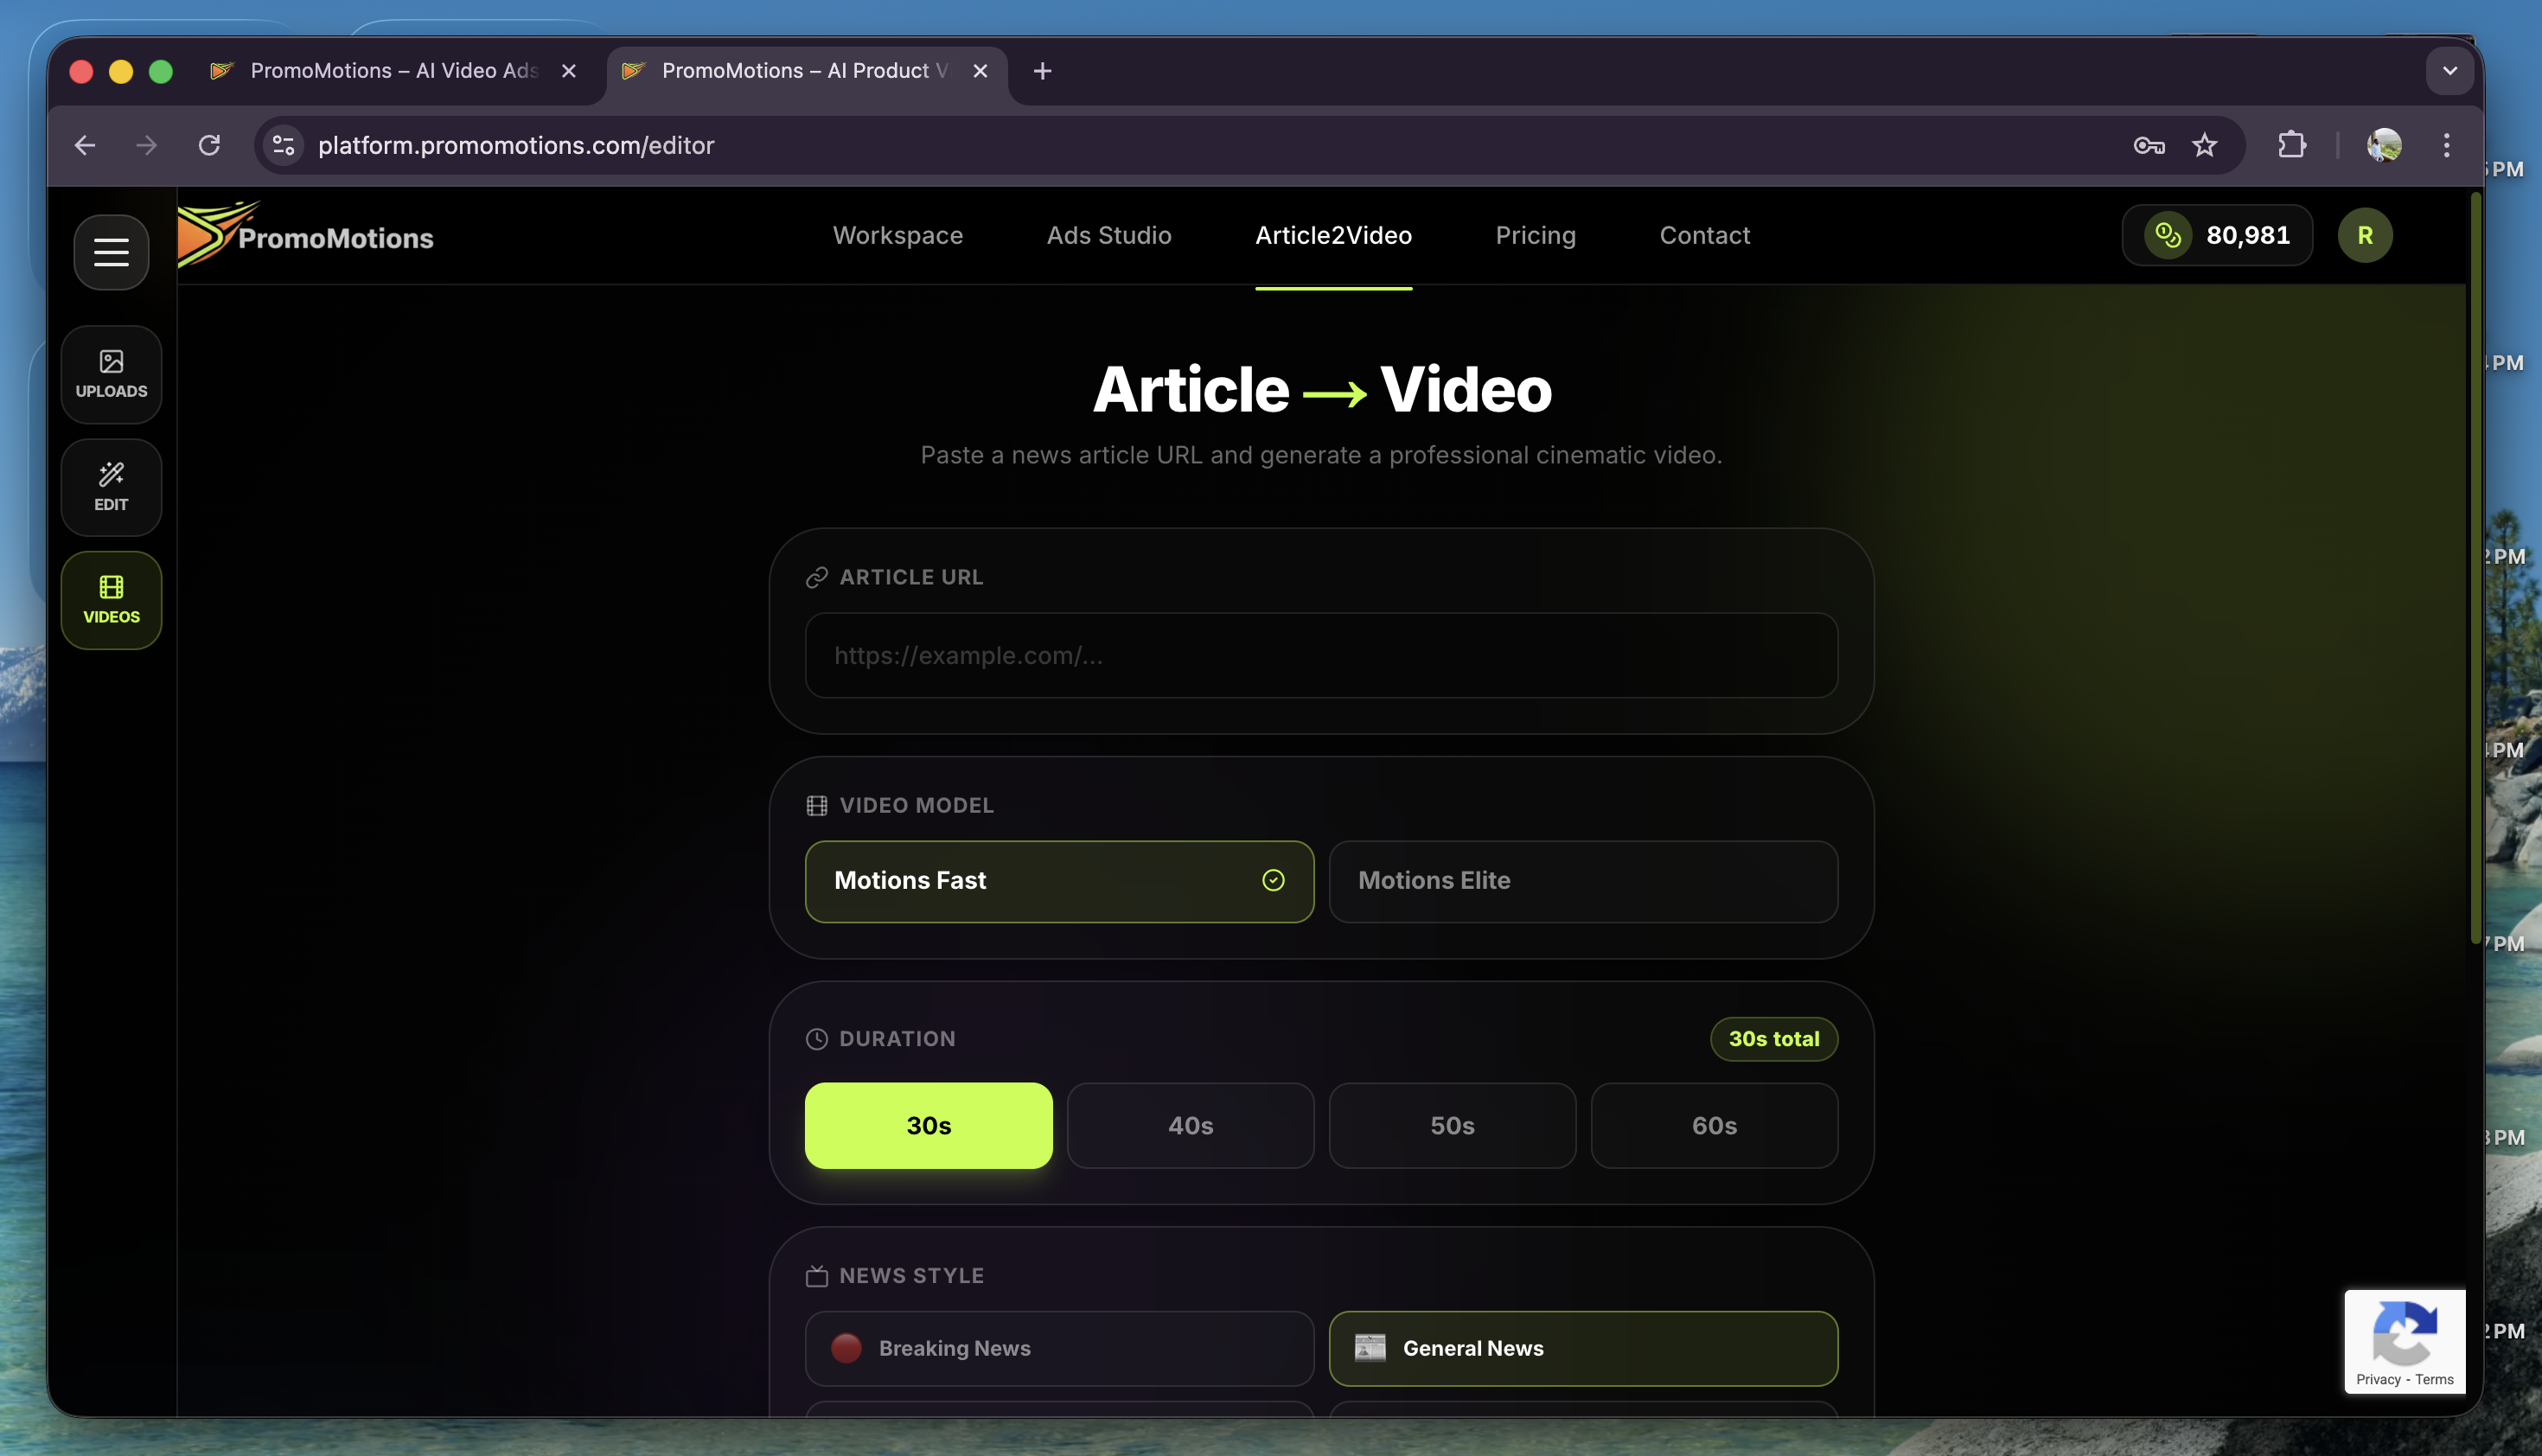Click the Article URL input field
The image size is (2542, 1456).
pyautogui.click(x=1320, y=655)
